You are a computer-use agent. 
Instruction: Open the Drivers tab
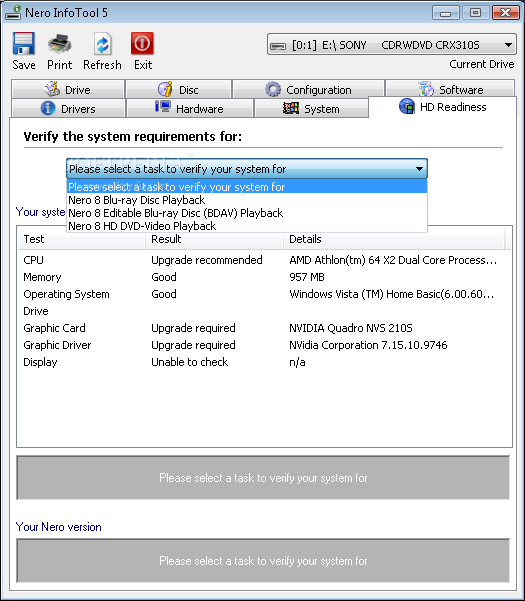tap(68, 108)
